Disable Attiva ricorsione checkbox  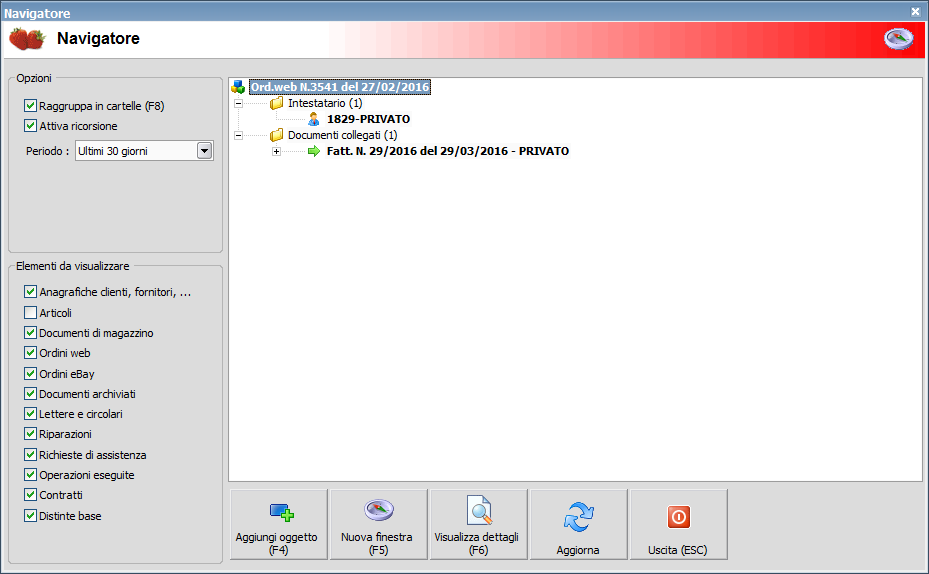tap(30, 126)
